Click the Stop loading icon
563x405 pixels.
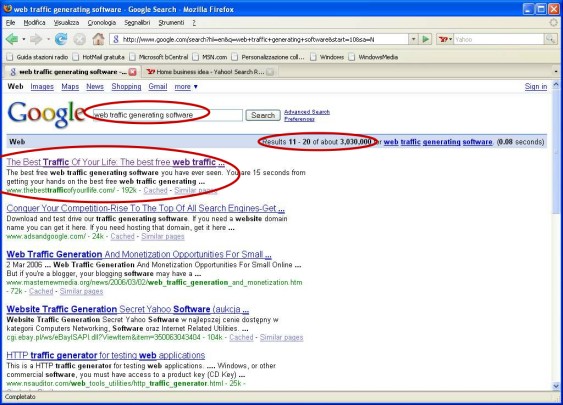coord(79,39)
